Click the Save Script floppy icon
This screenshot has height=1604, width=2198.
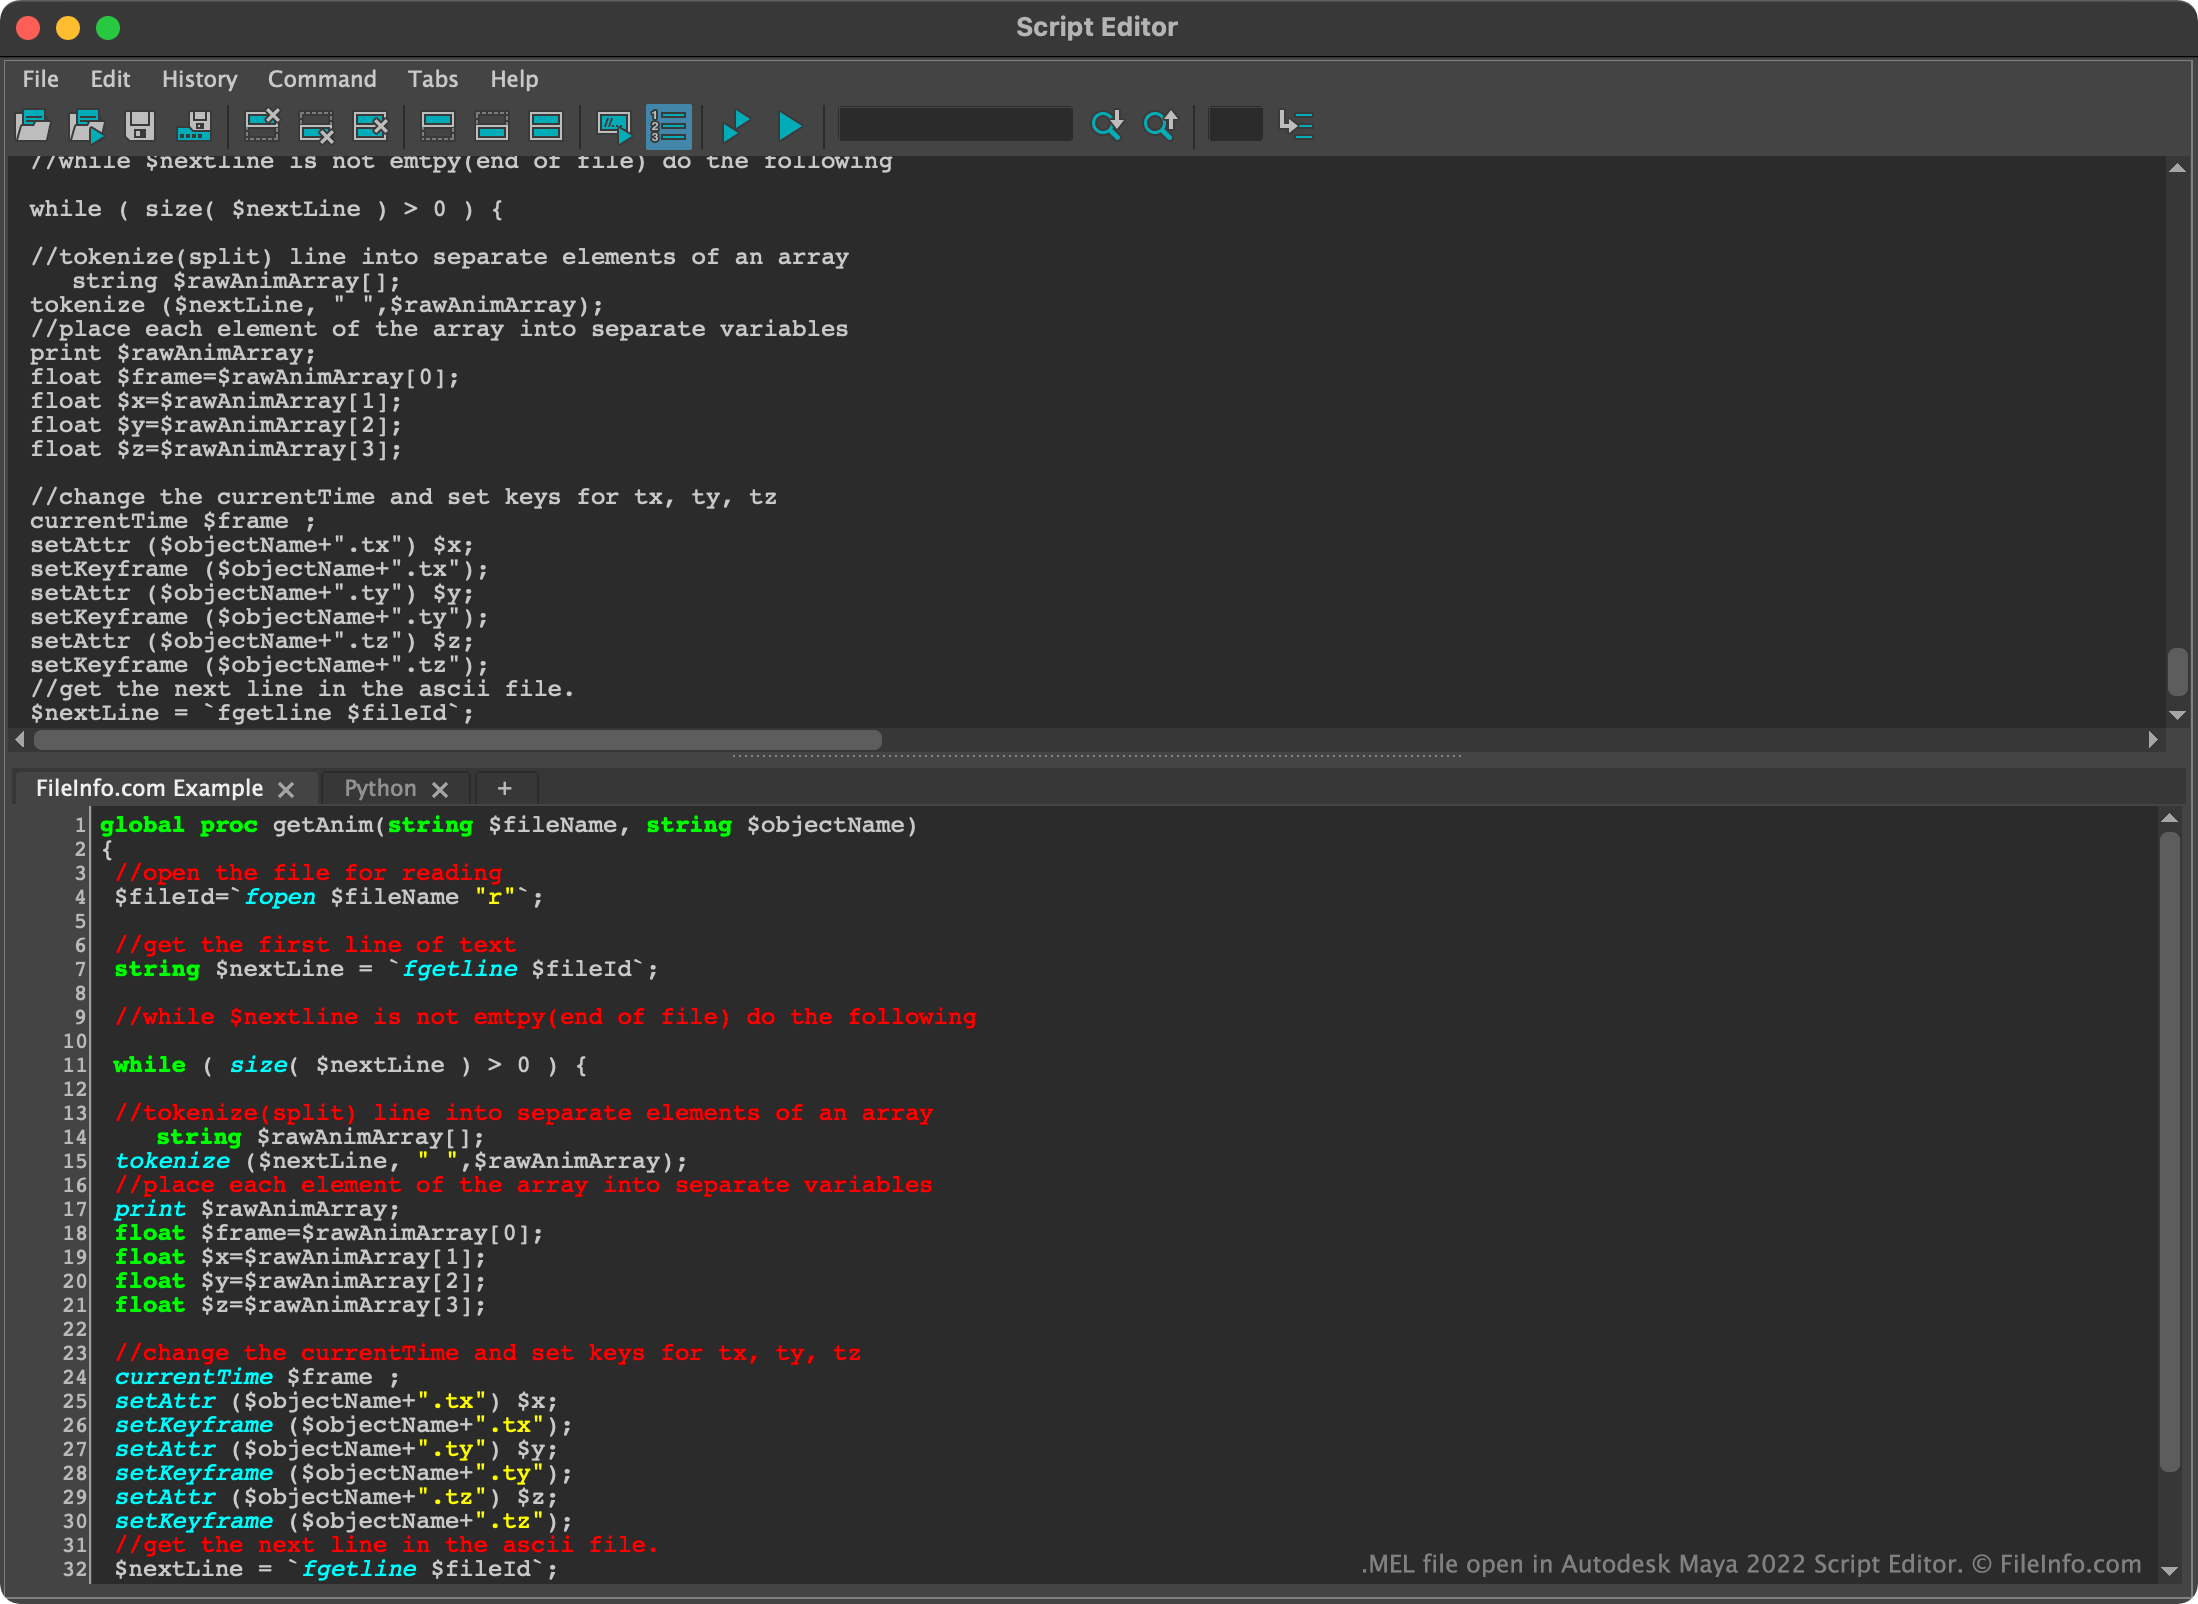coord(140,125)
